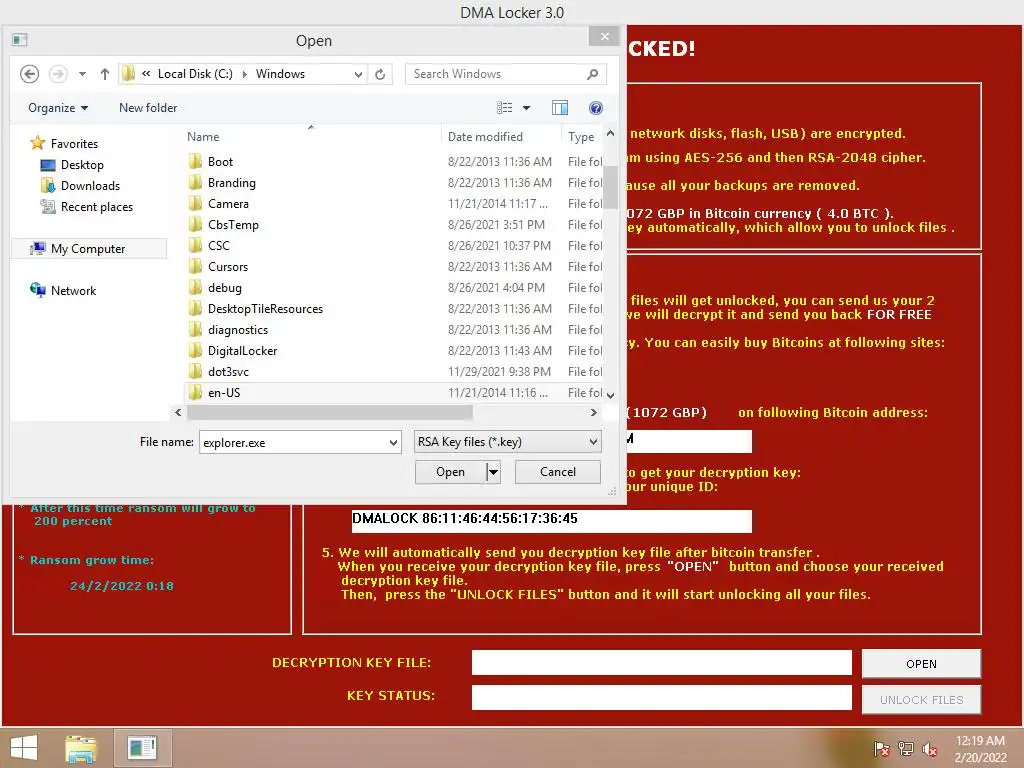
Task: Open File Explorer from the taskbar
Action: [81, 748]
